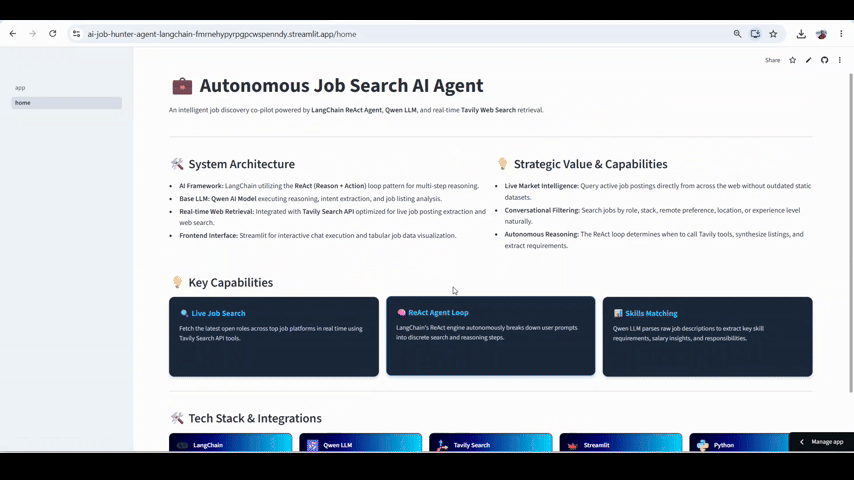The width and height of the screenshot is (854, 480).
Task: Bookmark this page with star icon
Action: click(x=773, y=34)
